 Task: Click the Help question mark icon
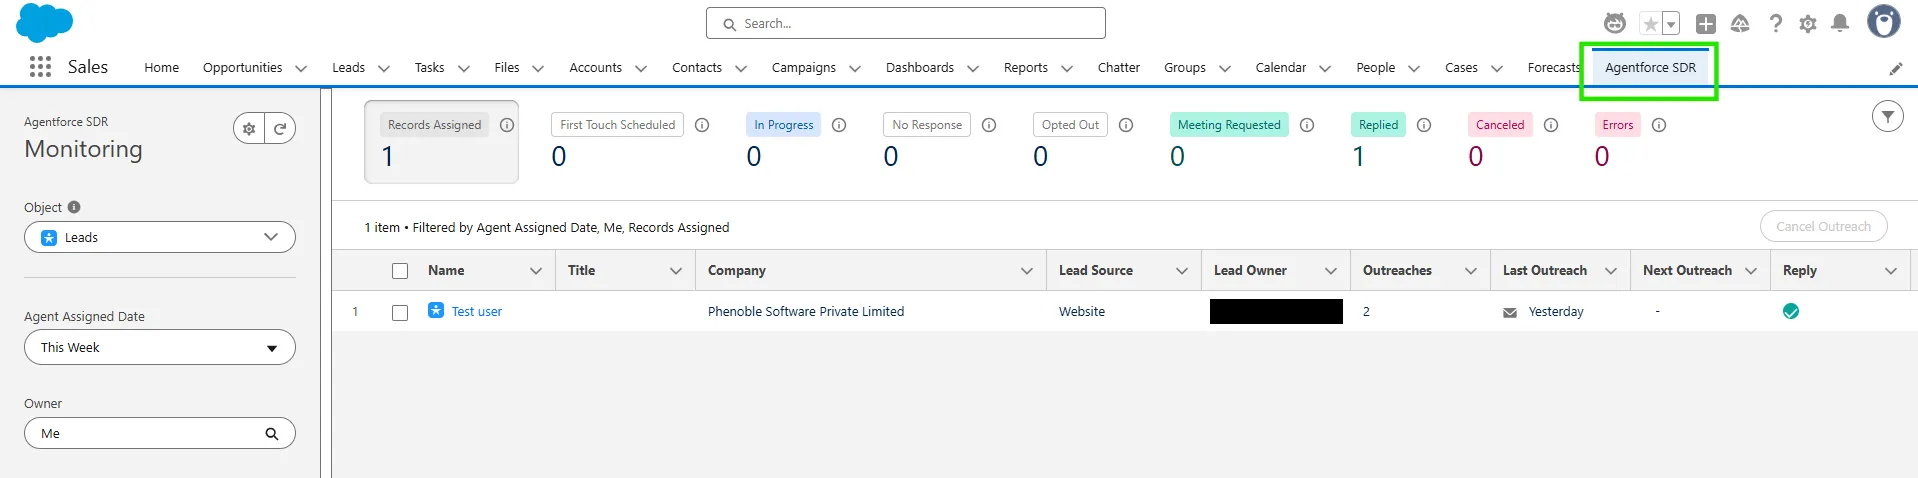click(x=1775, y=23)
